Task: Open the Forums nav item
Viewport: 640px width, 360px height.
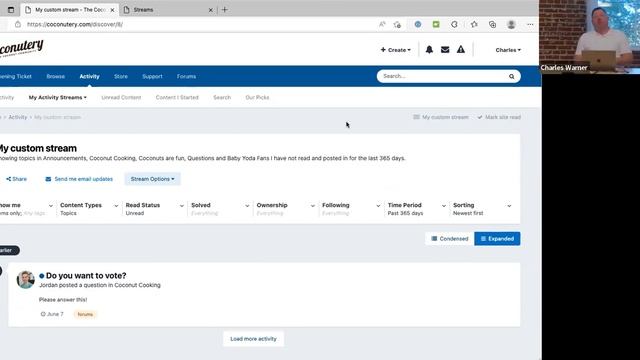Action: click(187, 76)
